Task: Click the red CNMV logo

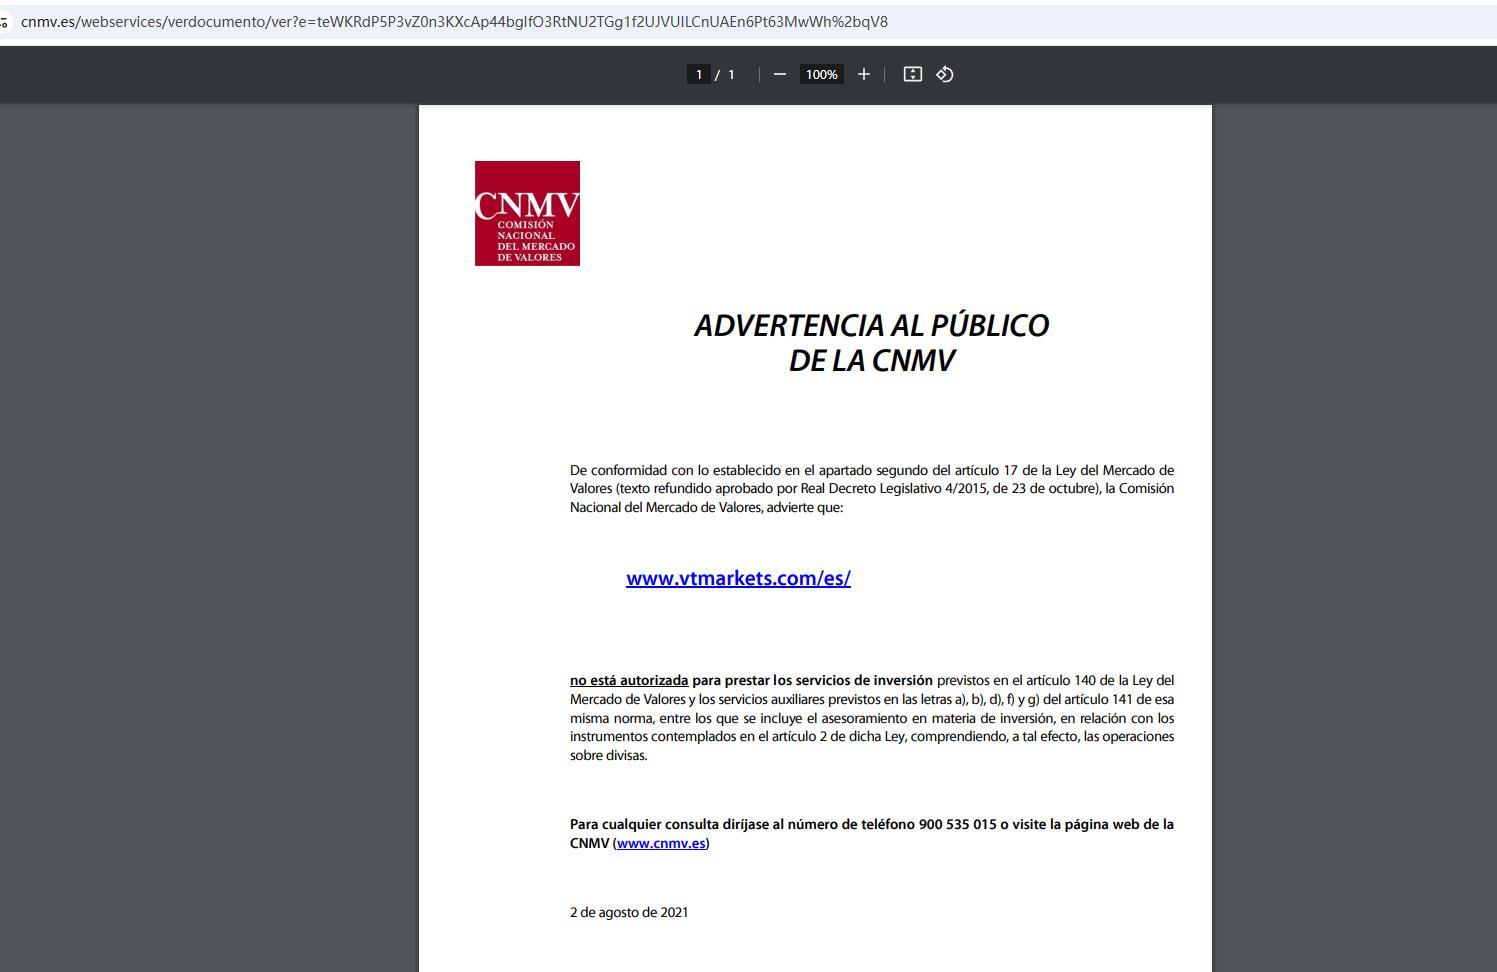Action: point(527,213)
